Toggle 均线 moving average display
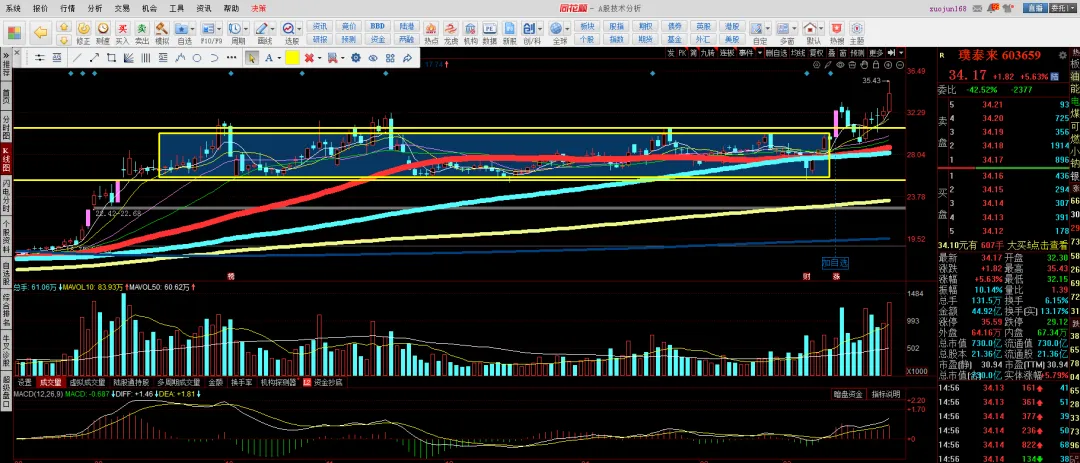1080x463 pixels. point(798,52)
